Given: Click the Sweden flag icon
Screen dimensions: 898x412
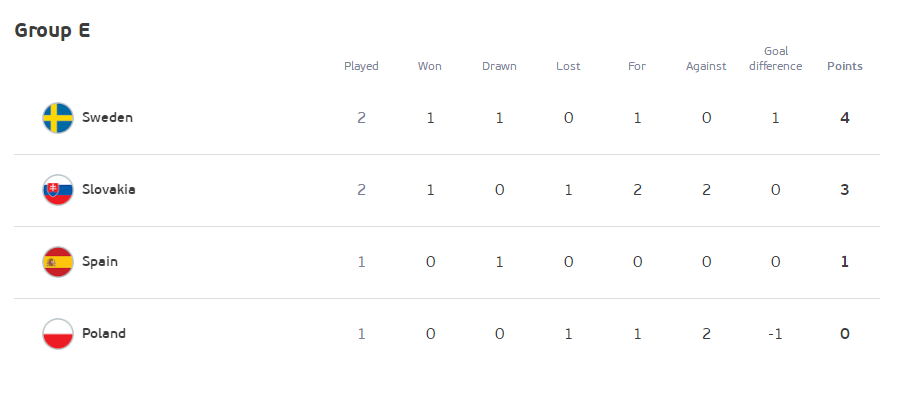Looking at the screenshot, I should click(x=58, y=118).
